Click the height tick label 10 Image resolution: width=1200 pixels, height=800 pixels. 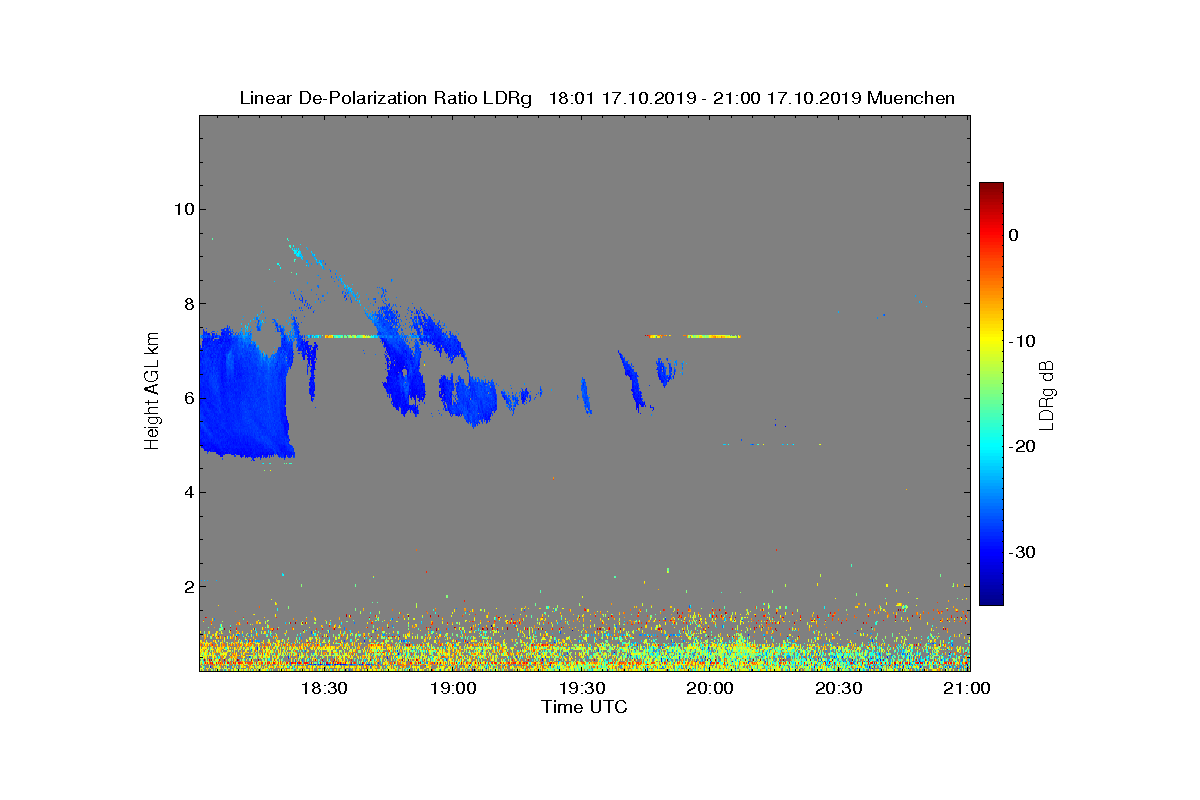coord(182,209)
